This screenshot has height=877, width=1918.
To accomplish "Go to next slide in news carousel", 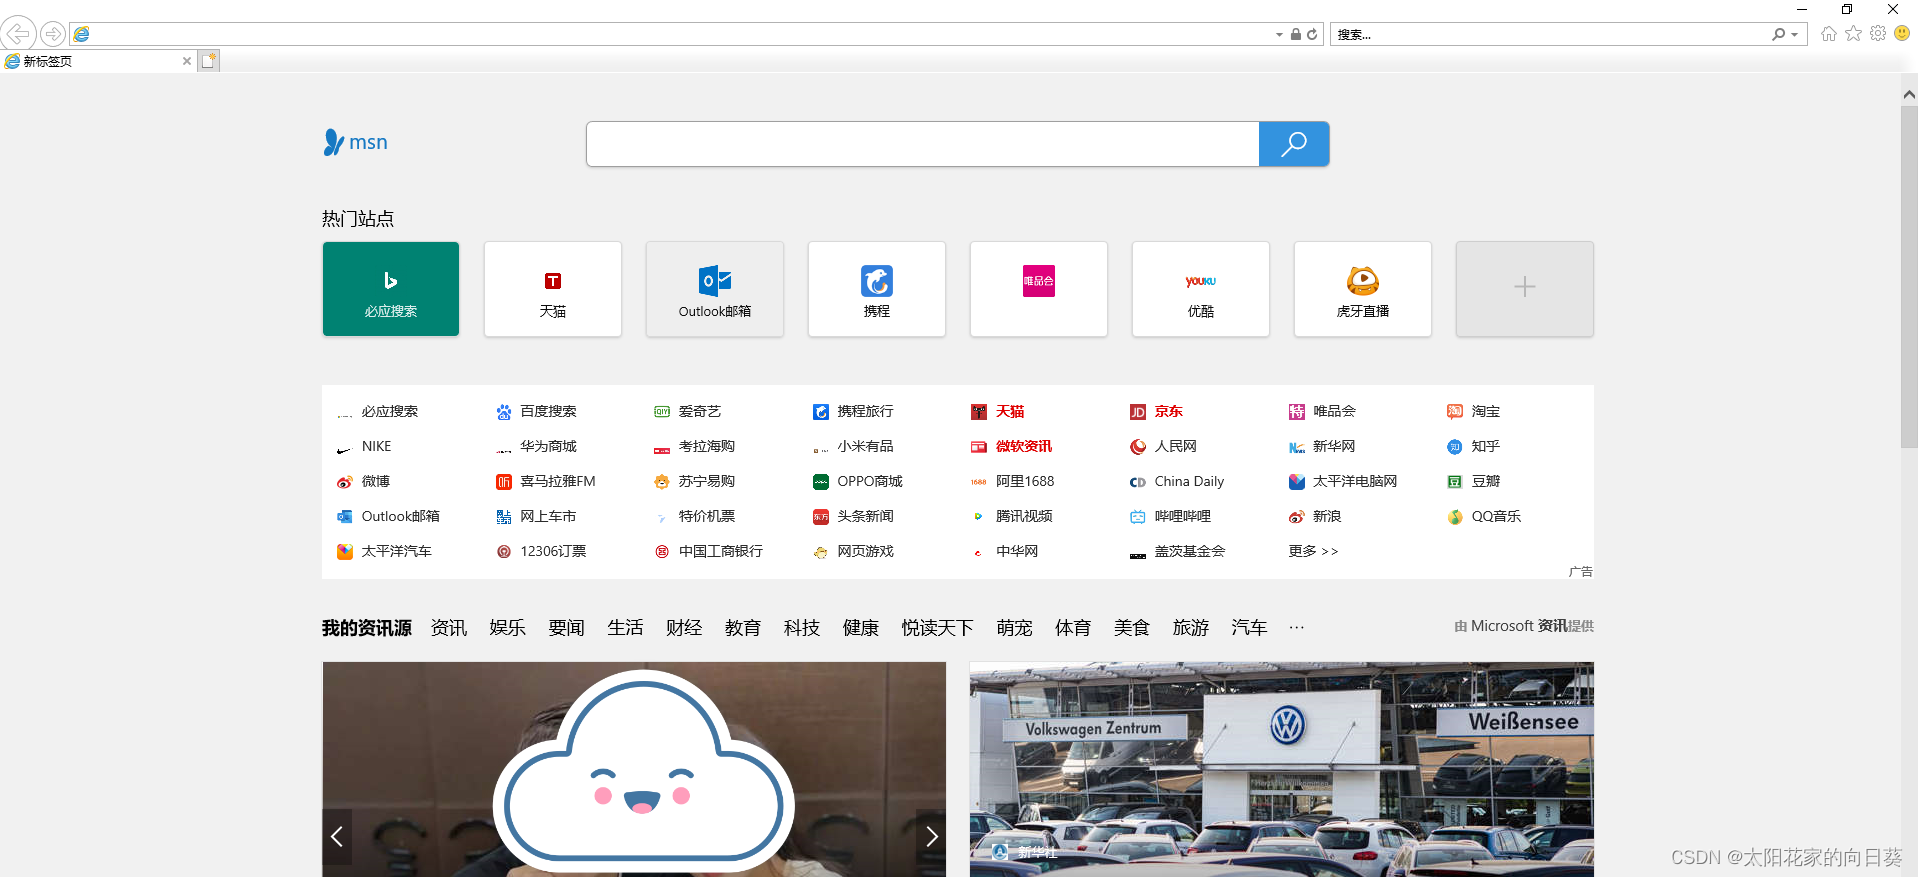I will [931, 837].
